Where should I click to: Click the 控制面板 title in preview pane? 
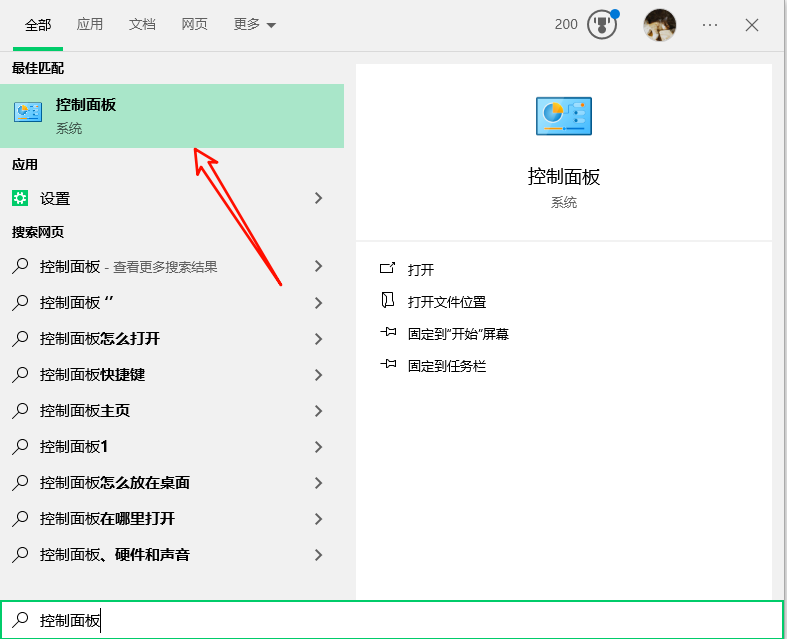click(564, 177)
